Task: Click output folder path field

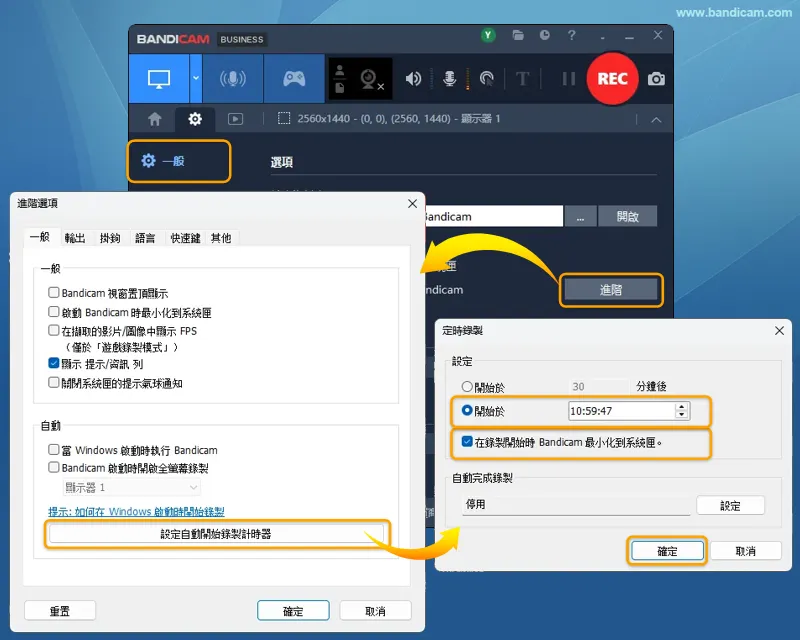Action: (x=493, y=216)
